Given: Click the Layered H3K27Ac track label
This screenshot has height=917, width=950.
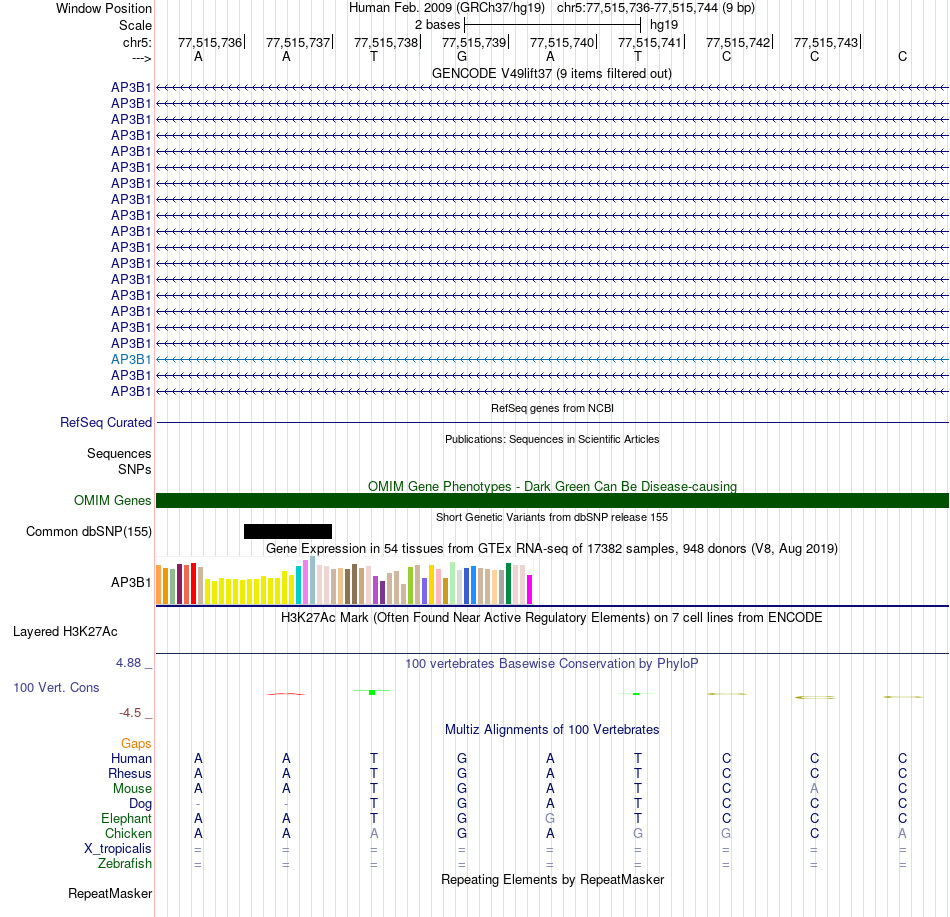Looking at the screenshot, I should pos(65,631).
